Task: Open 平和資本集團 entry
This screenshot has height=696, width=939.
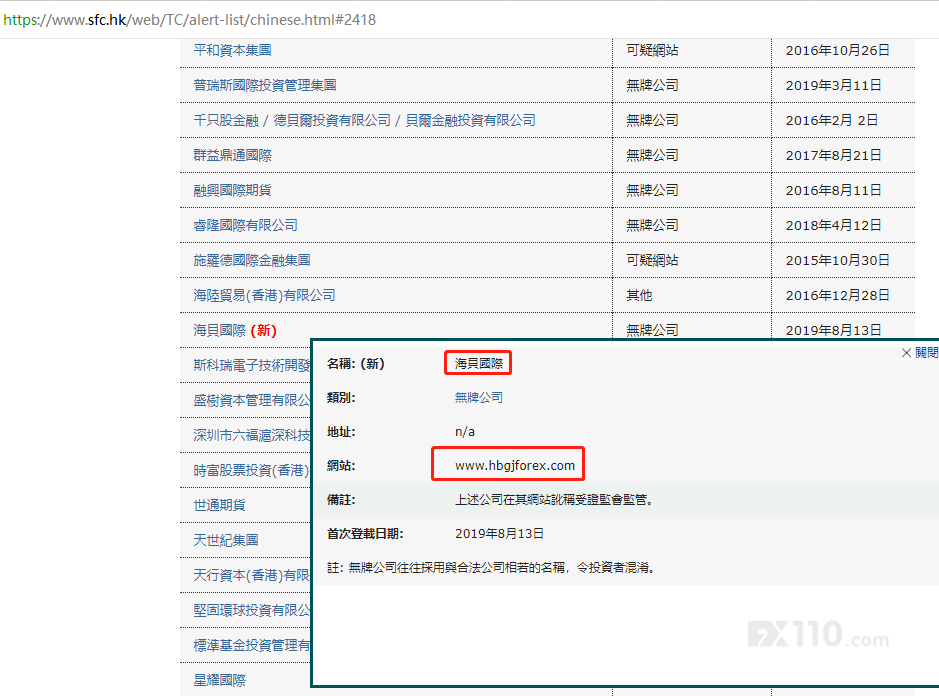Action: tap(232, 50)
